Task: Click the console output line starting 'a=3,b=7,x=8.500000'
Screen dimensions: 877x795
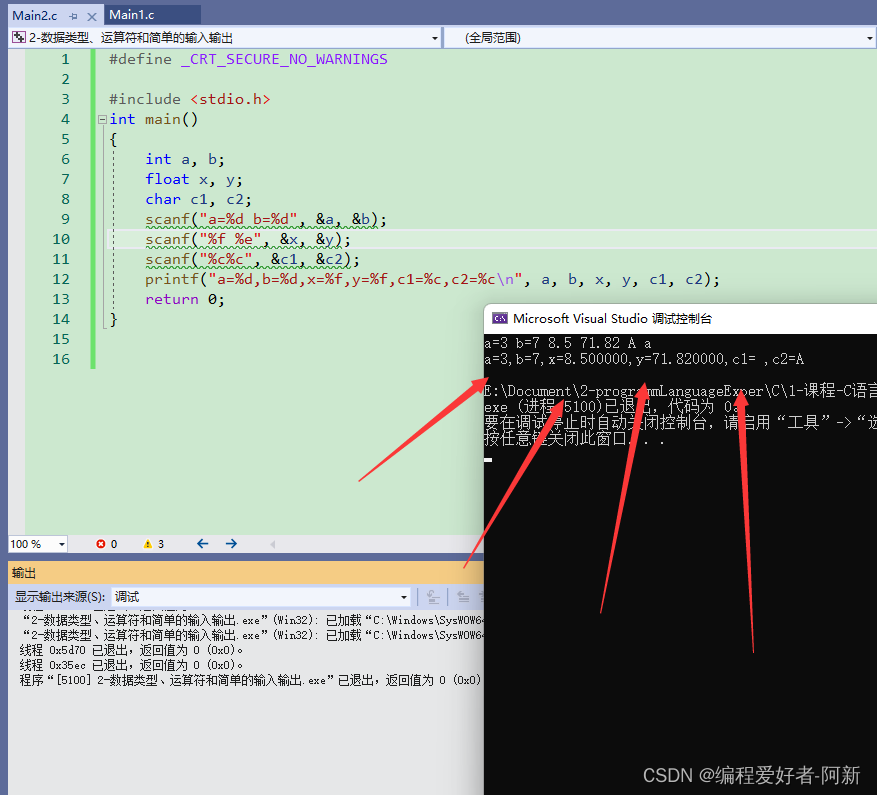Action: [644, 359]
